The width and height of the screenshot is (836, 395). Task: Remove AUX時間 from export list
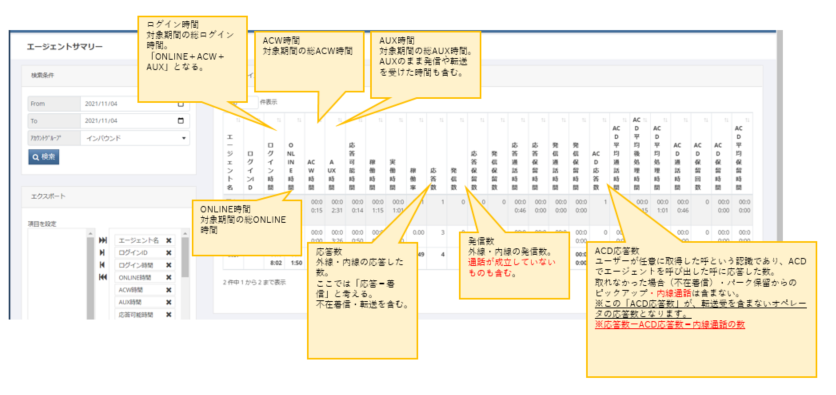(168, 302)
